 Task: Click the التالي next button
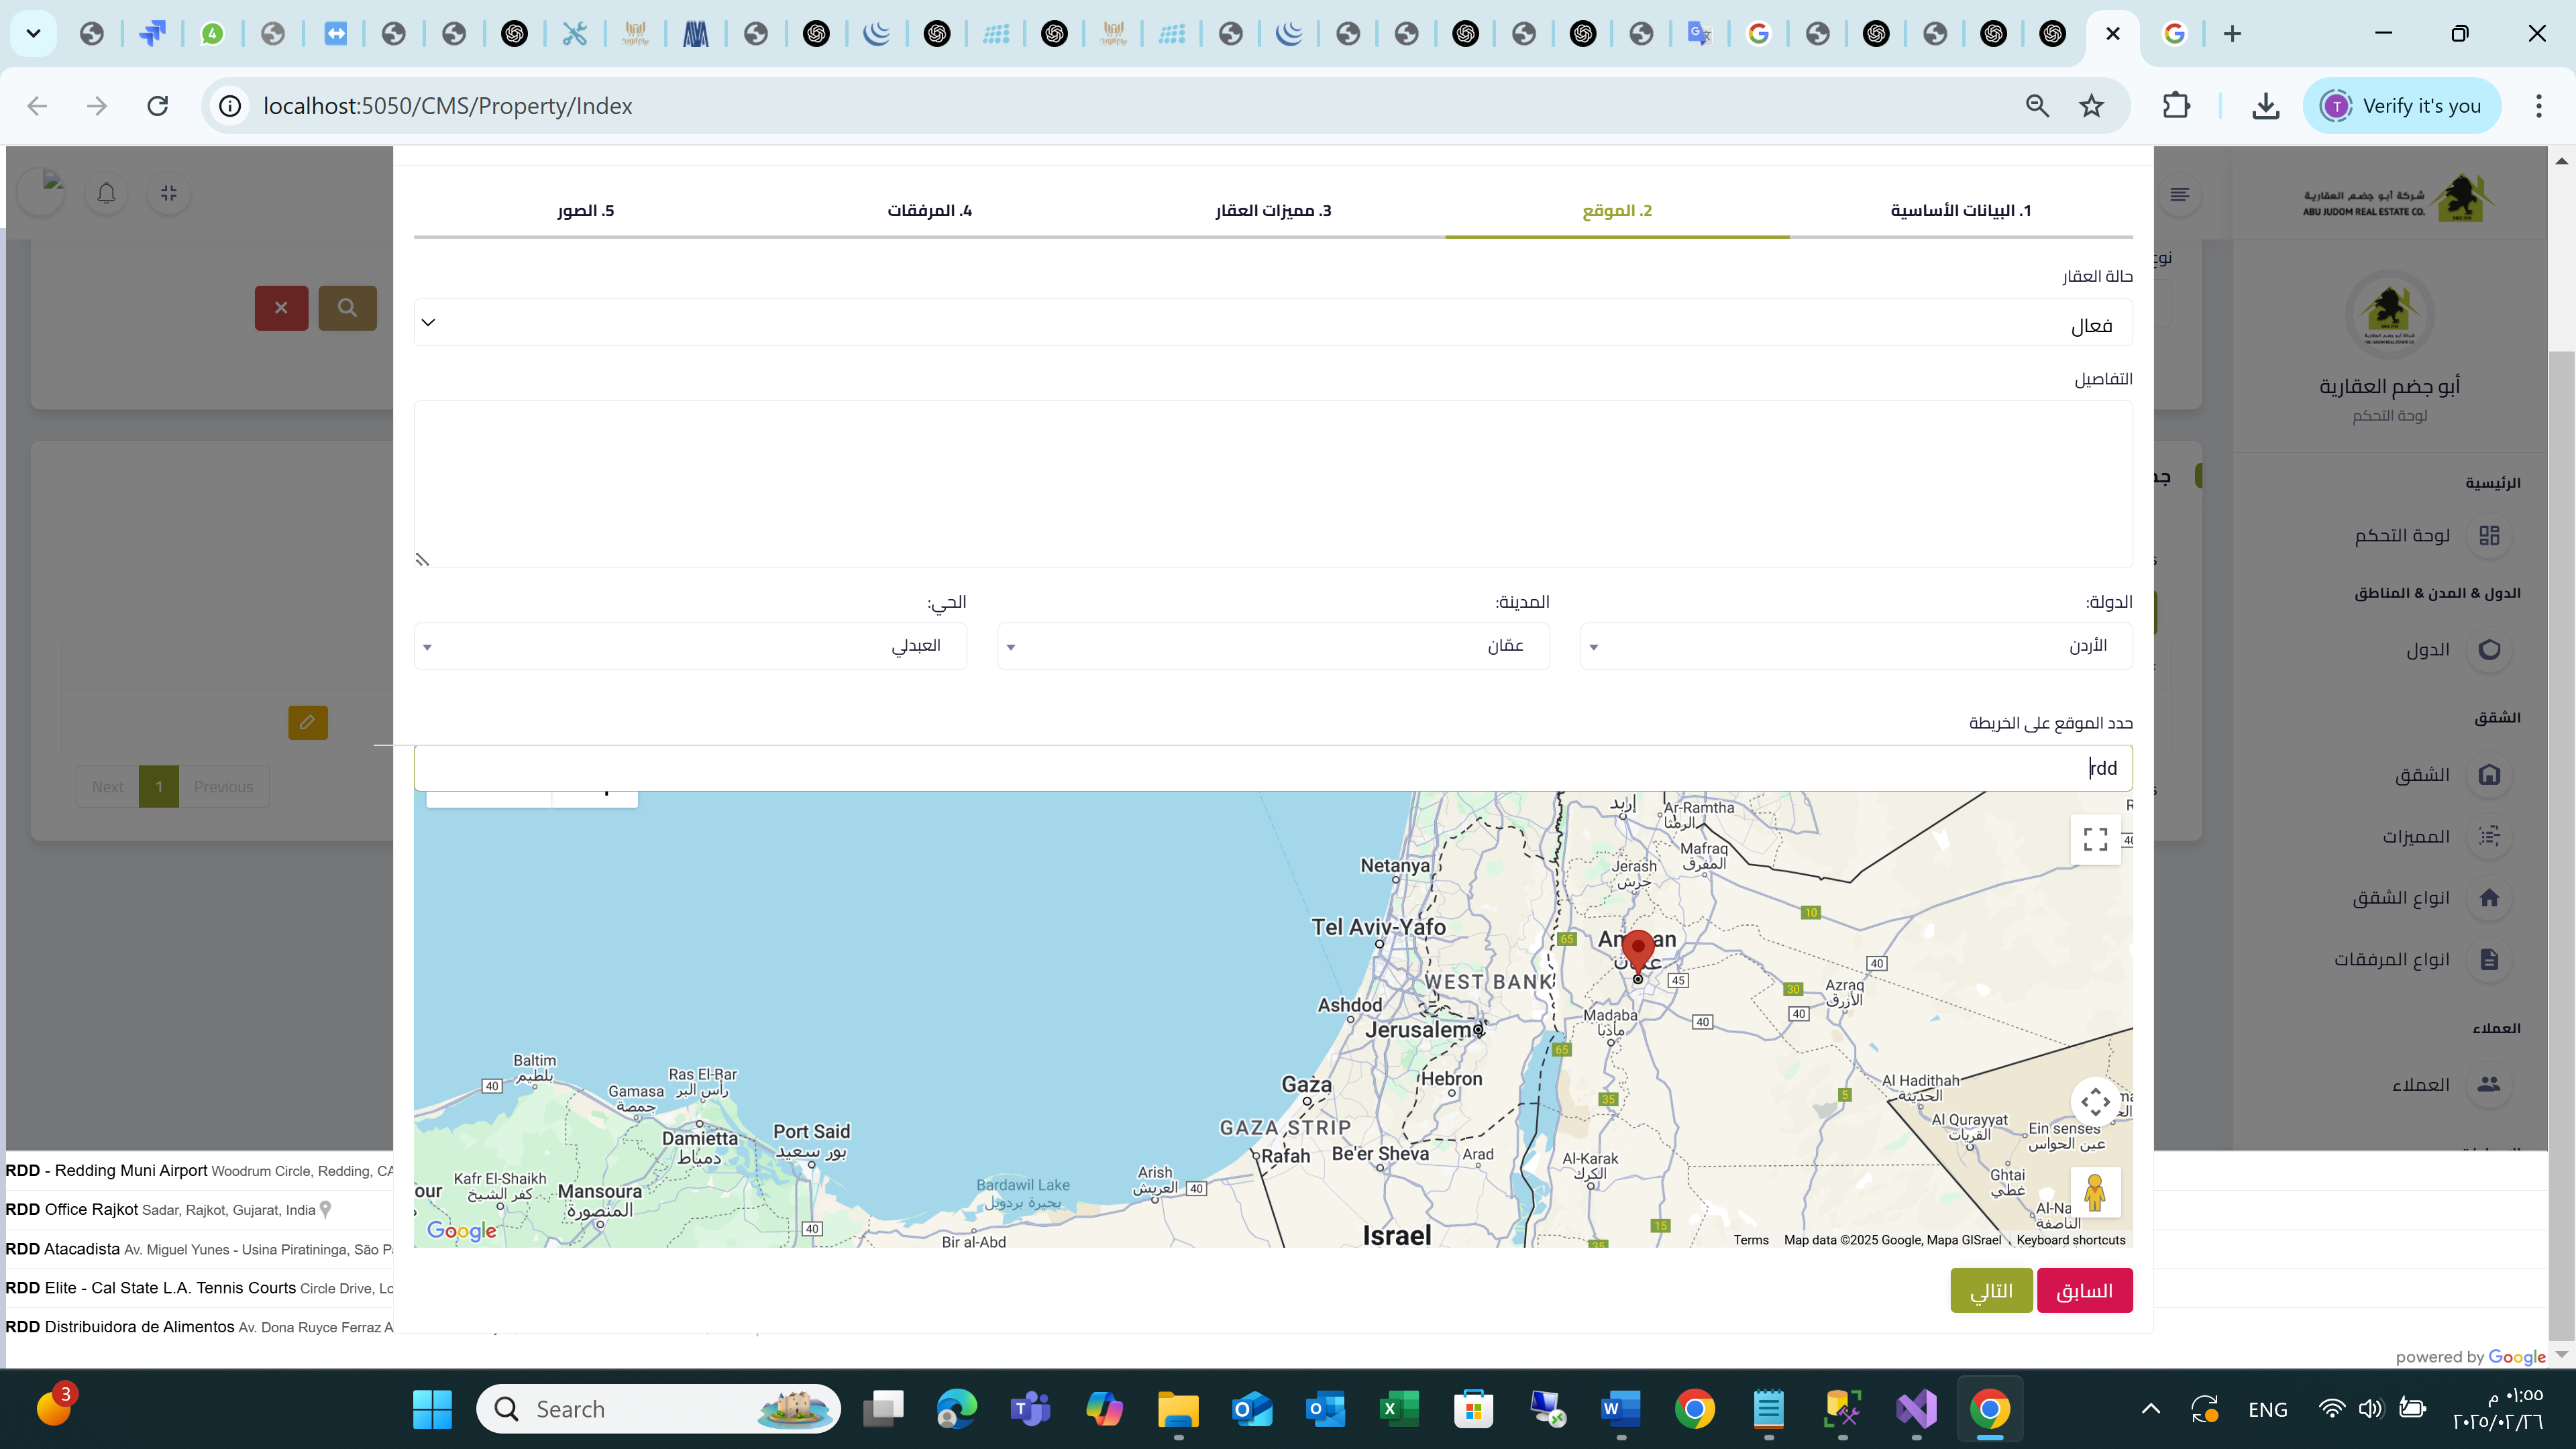1991,1291
